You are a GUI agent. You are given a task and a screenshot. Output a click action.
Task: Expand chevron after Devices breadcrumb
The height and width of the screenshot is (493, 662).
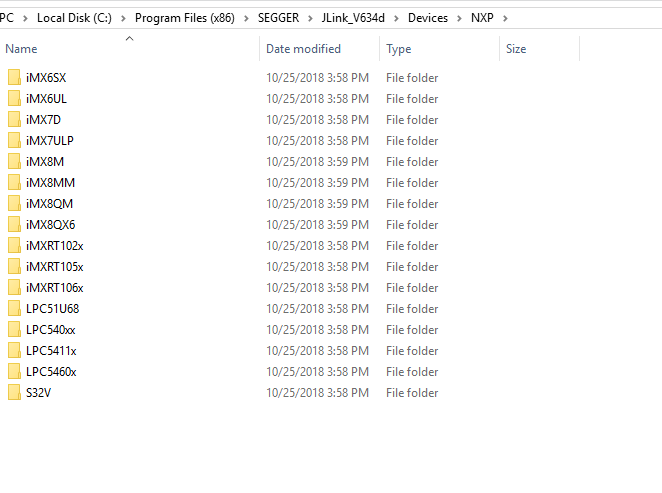[x=459, y=19]
